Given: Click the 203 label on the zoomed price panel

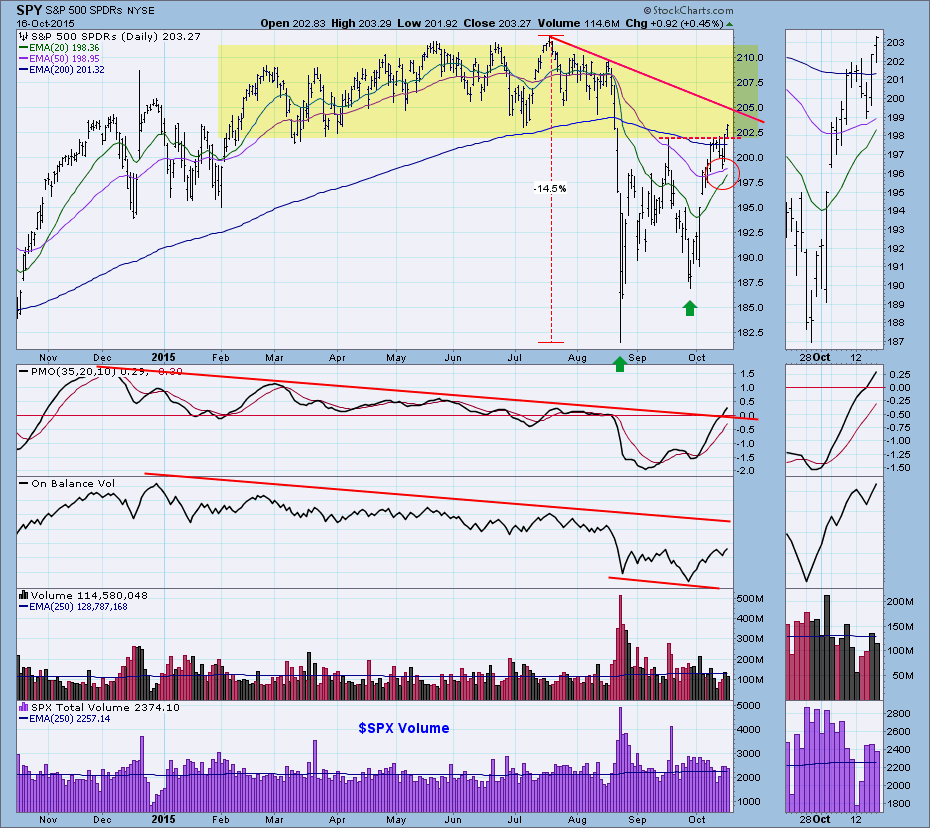Looking at the screenshot, I should pos(896,43).
